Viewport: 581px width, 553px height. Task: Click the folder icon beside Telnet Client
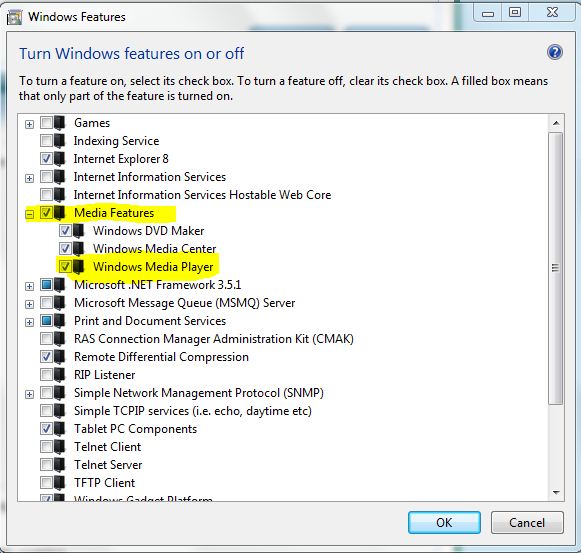point(60,447)
